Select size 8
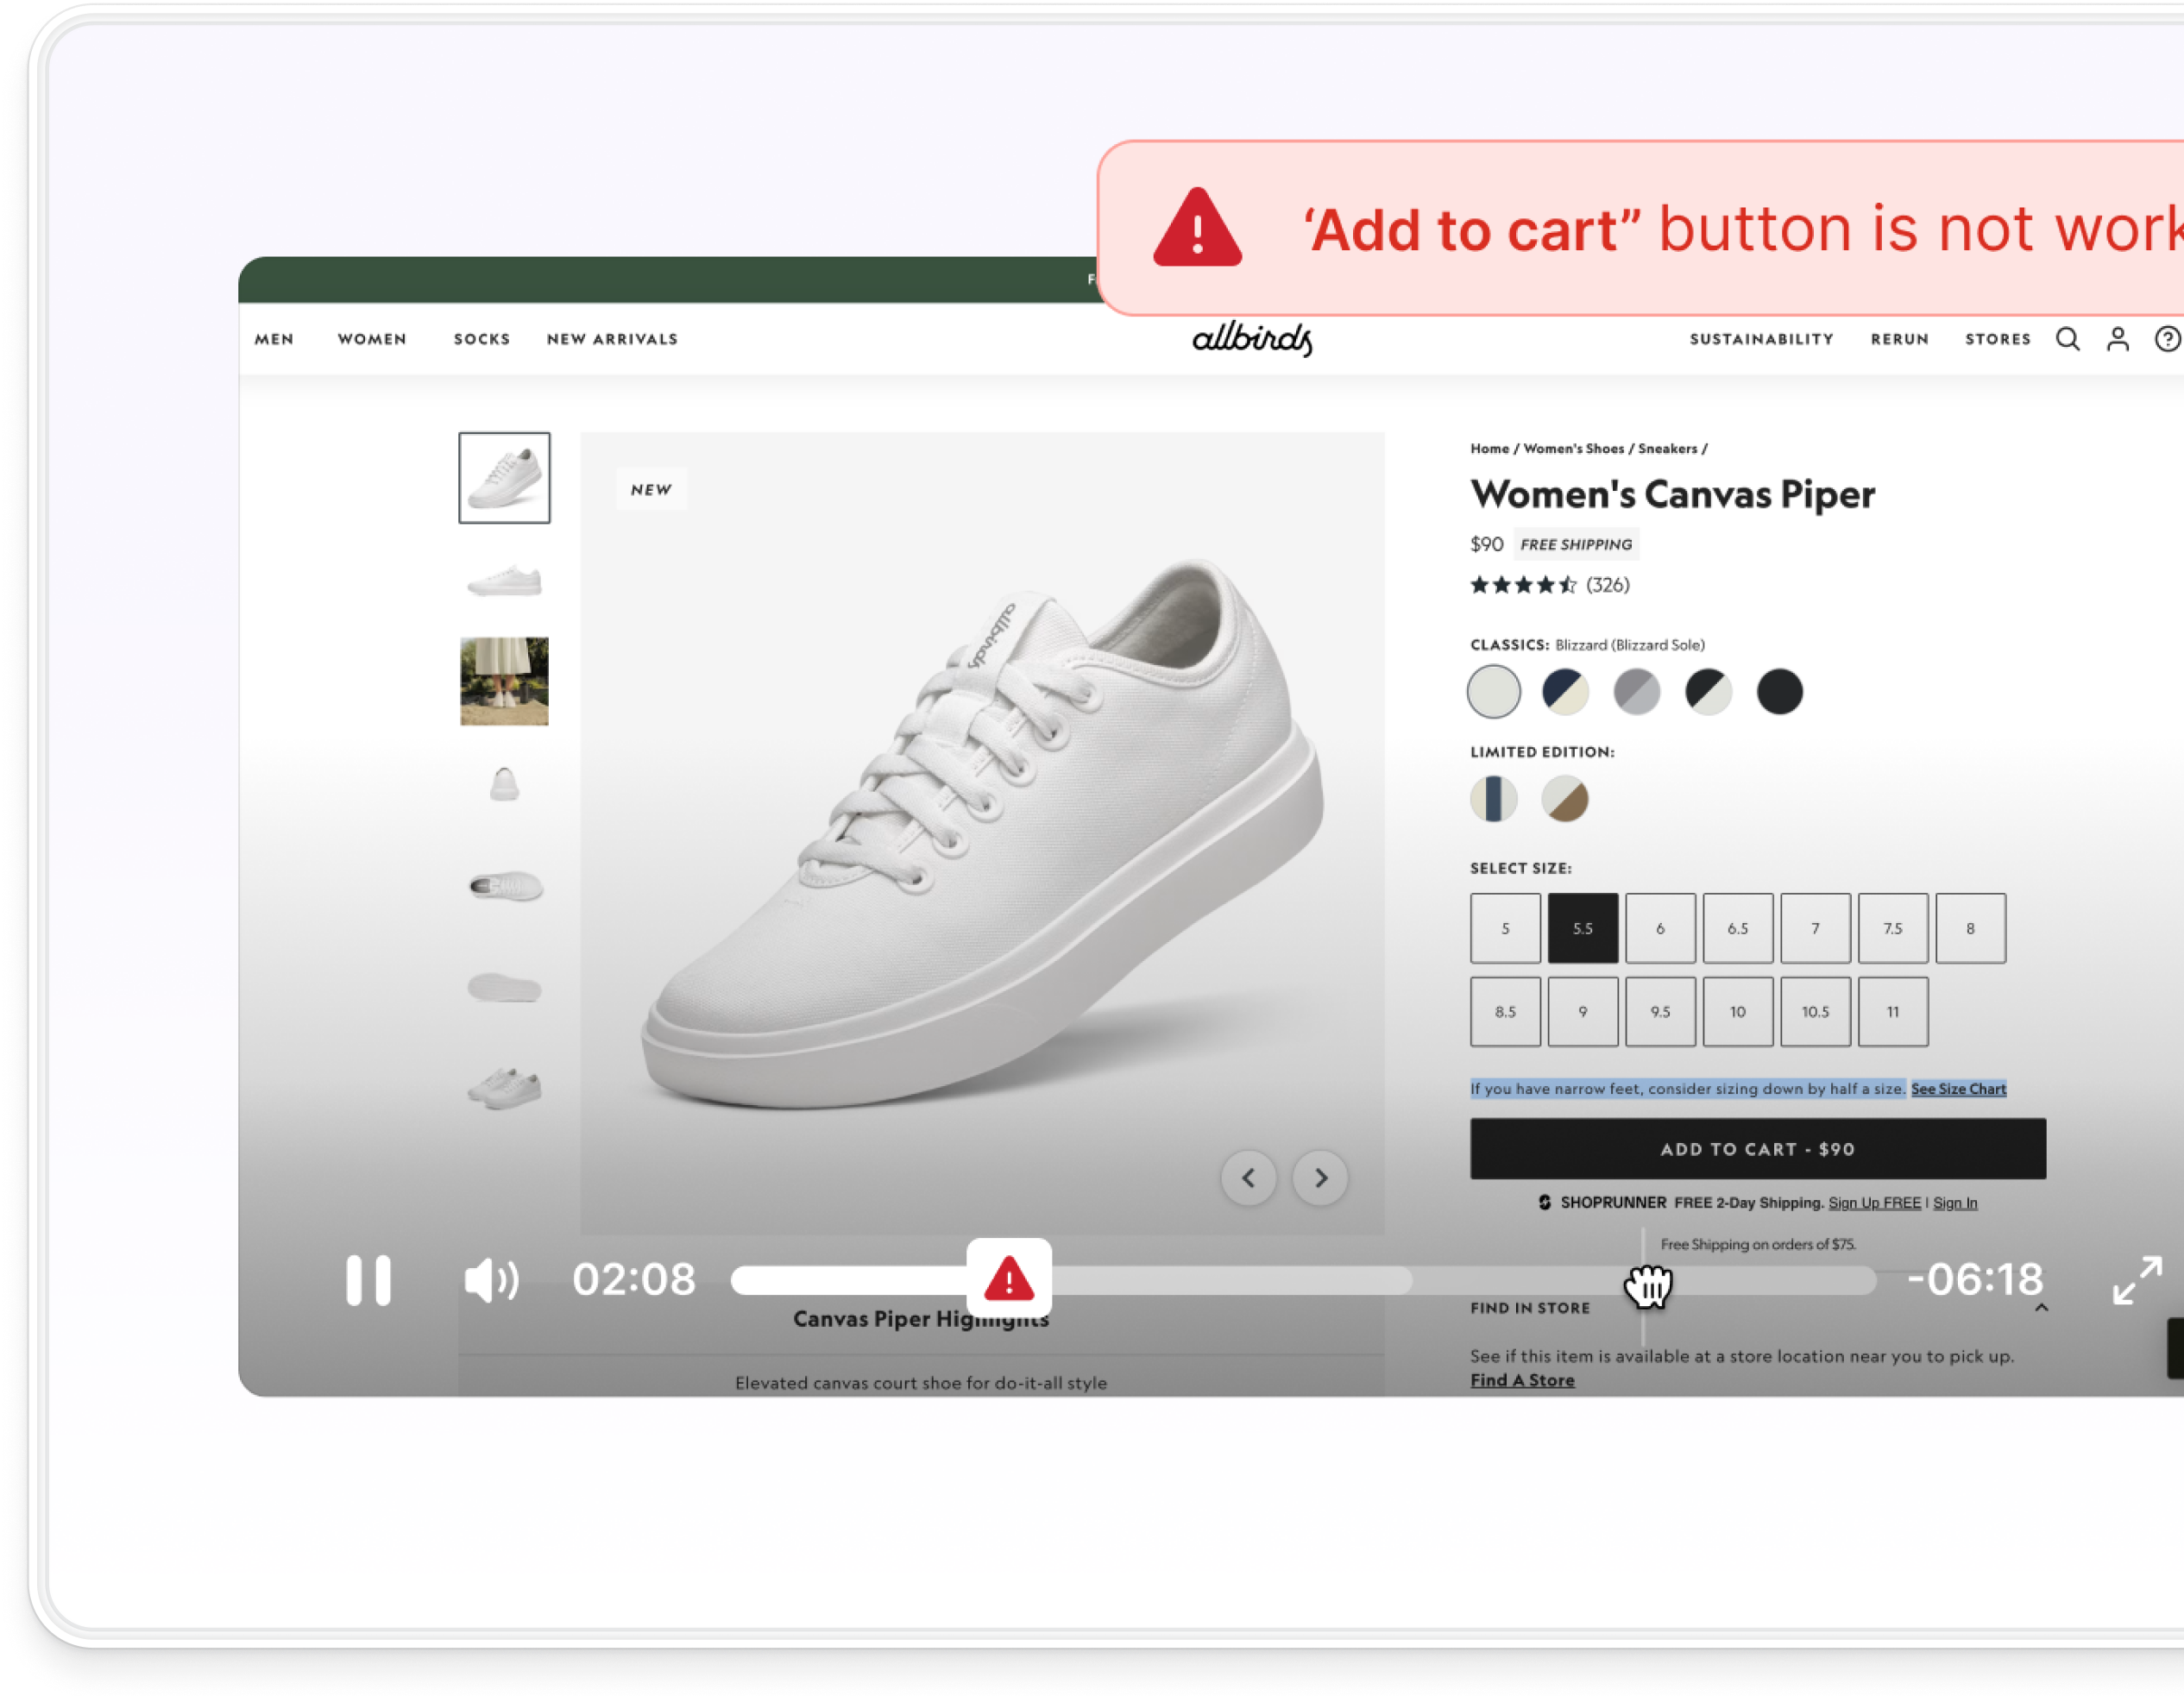 [x=1971, y=929]
